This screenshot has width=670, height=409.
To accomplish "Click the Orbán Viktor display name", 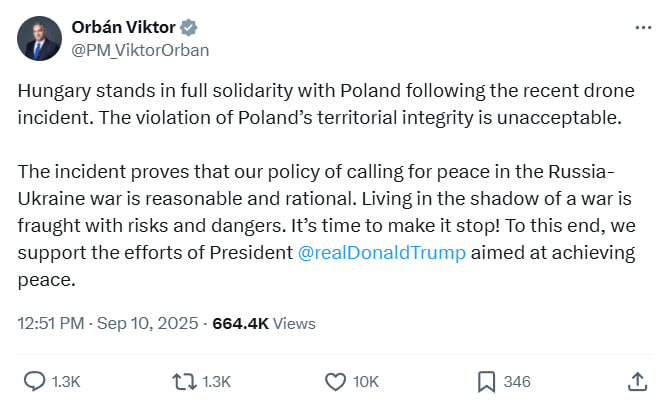I will (x=123, y=27).
